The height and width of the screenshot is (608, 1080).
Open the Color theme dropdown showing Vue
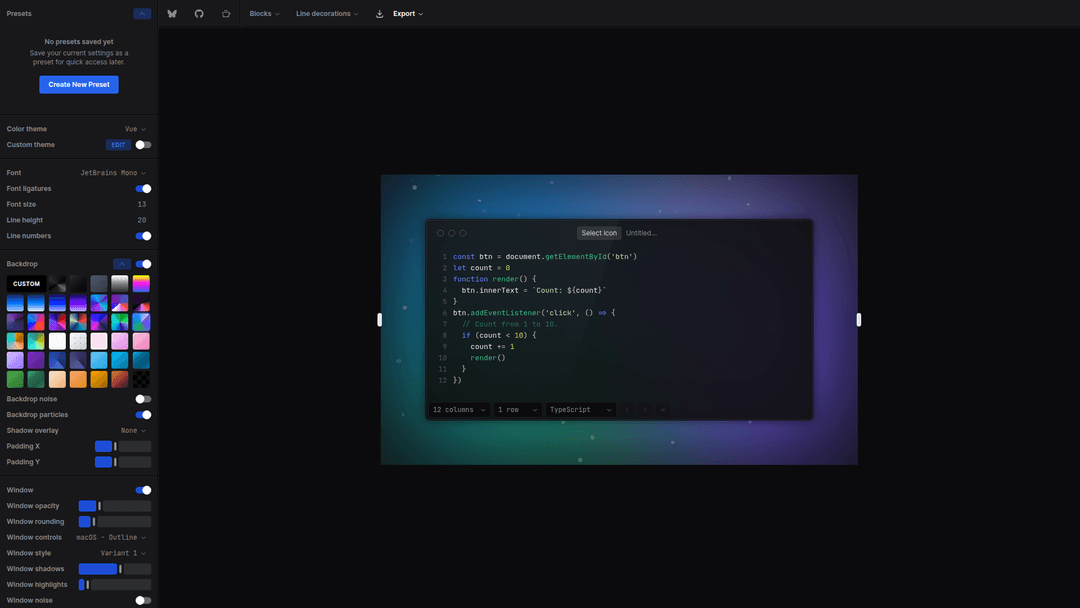pyautogui.click(x=135, y=129)
